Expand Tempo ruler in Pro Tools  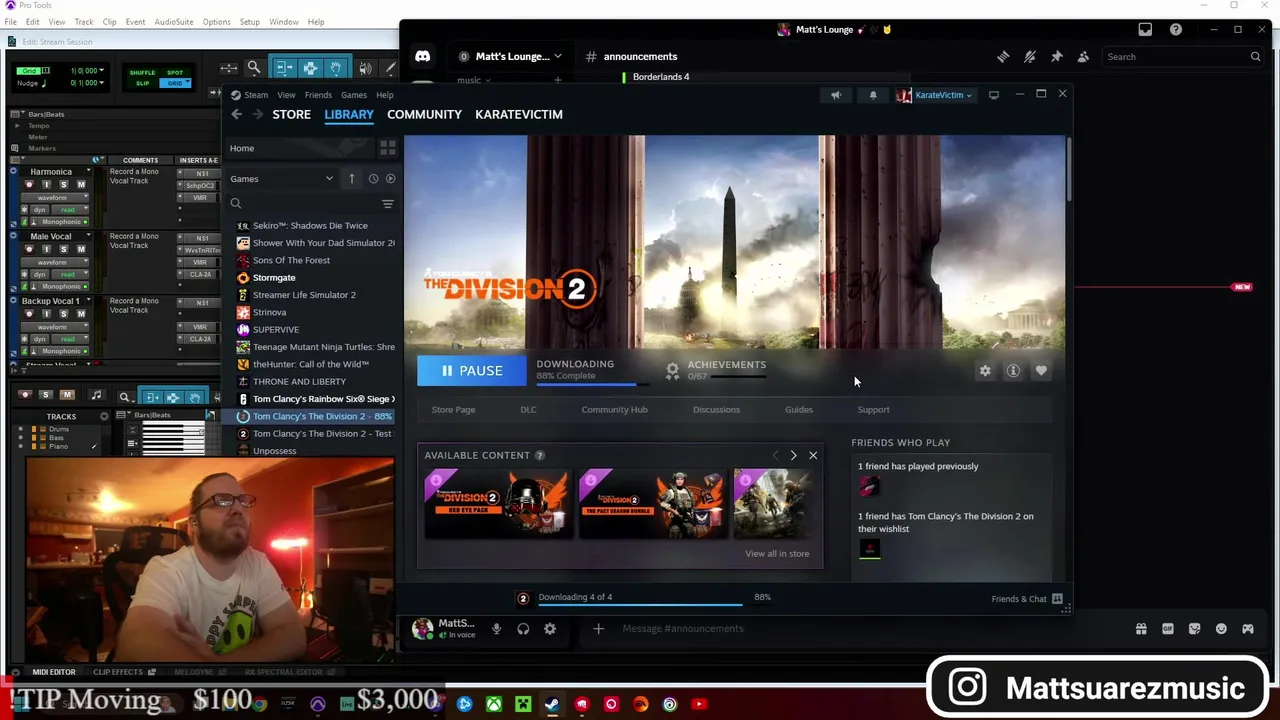tap(16, 126)
